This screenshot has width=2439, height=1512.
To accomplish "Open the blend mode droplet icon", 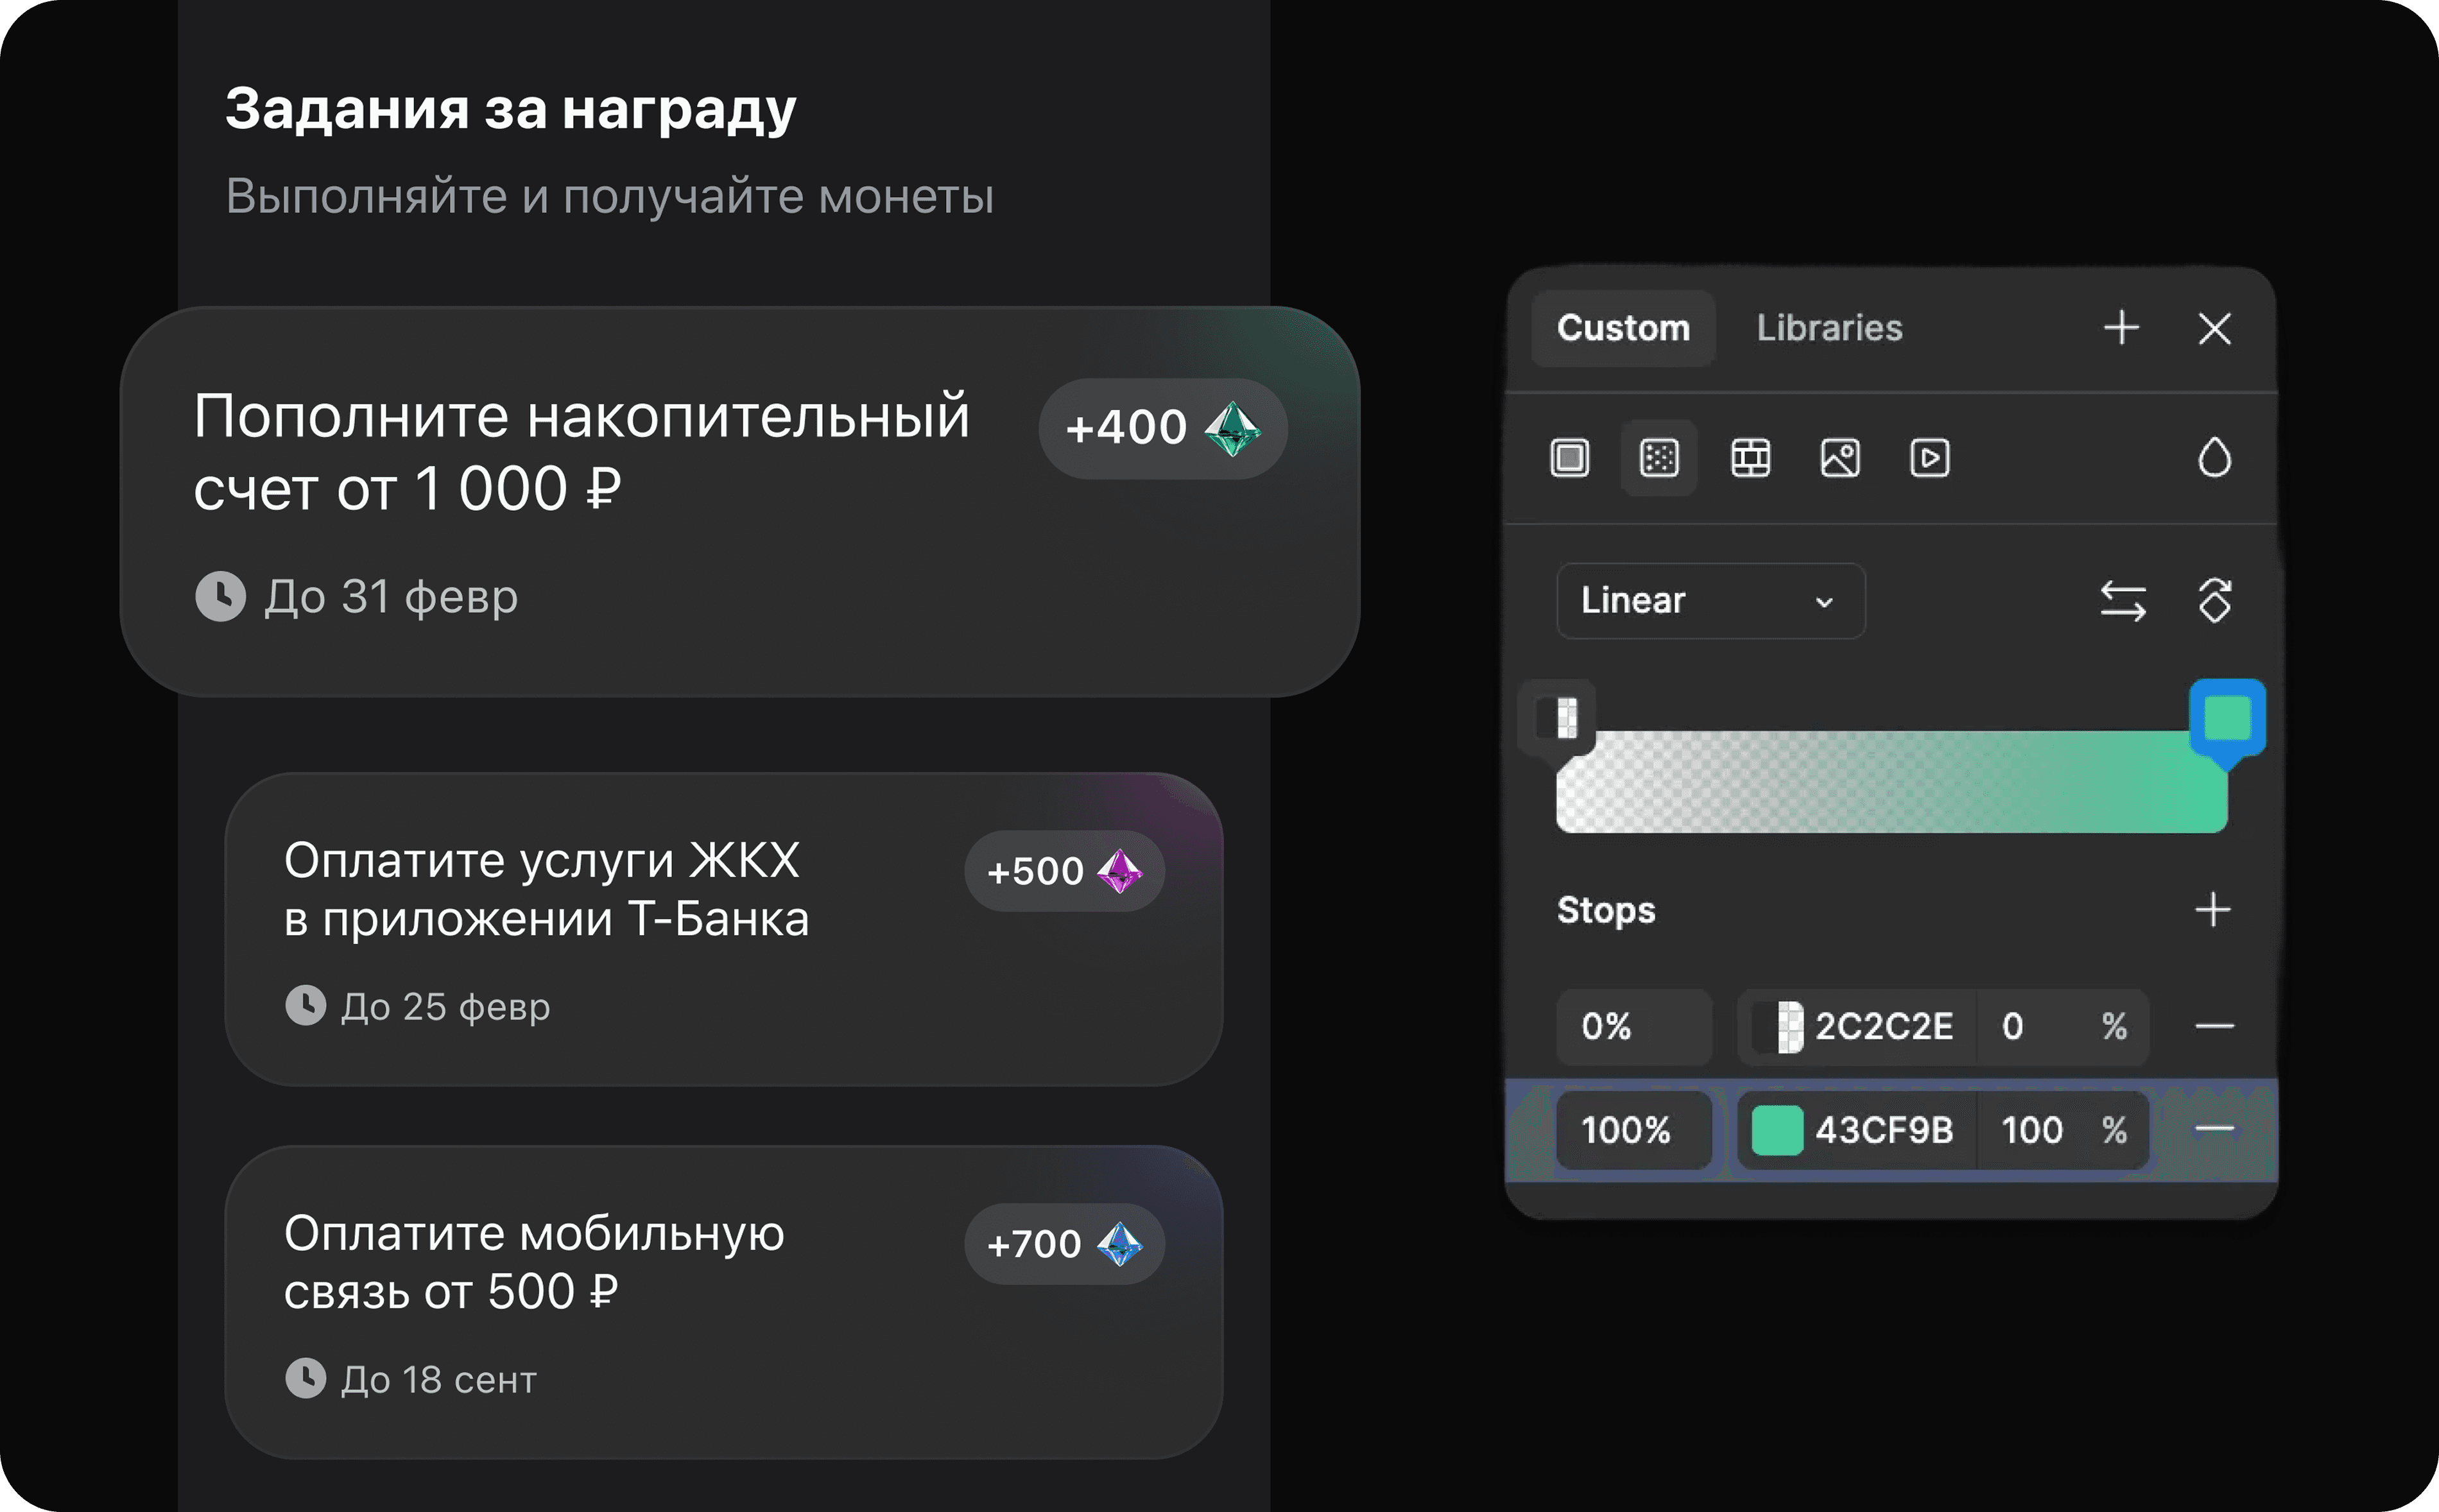I will (2214, 458).
